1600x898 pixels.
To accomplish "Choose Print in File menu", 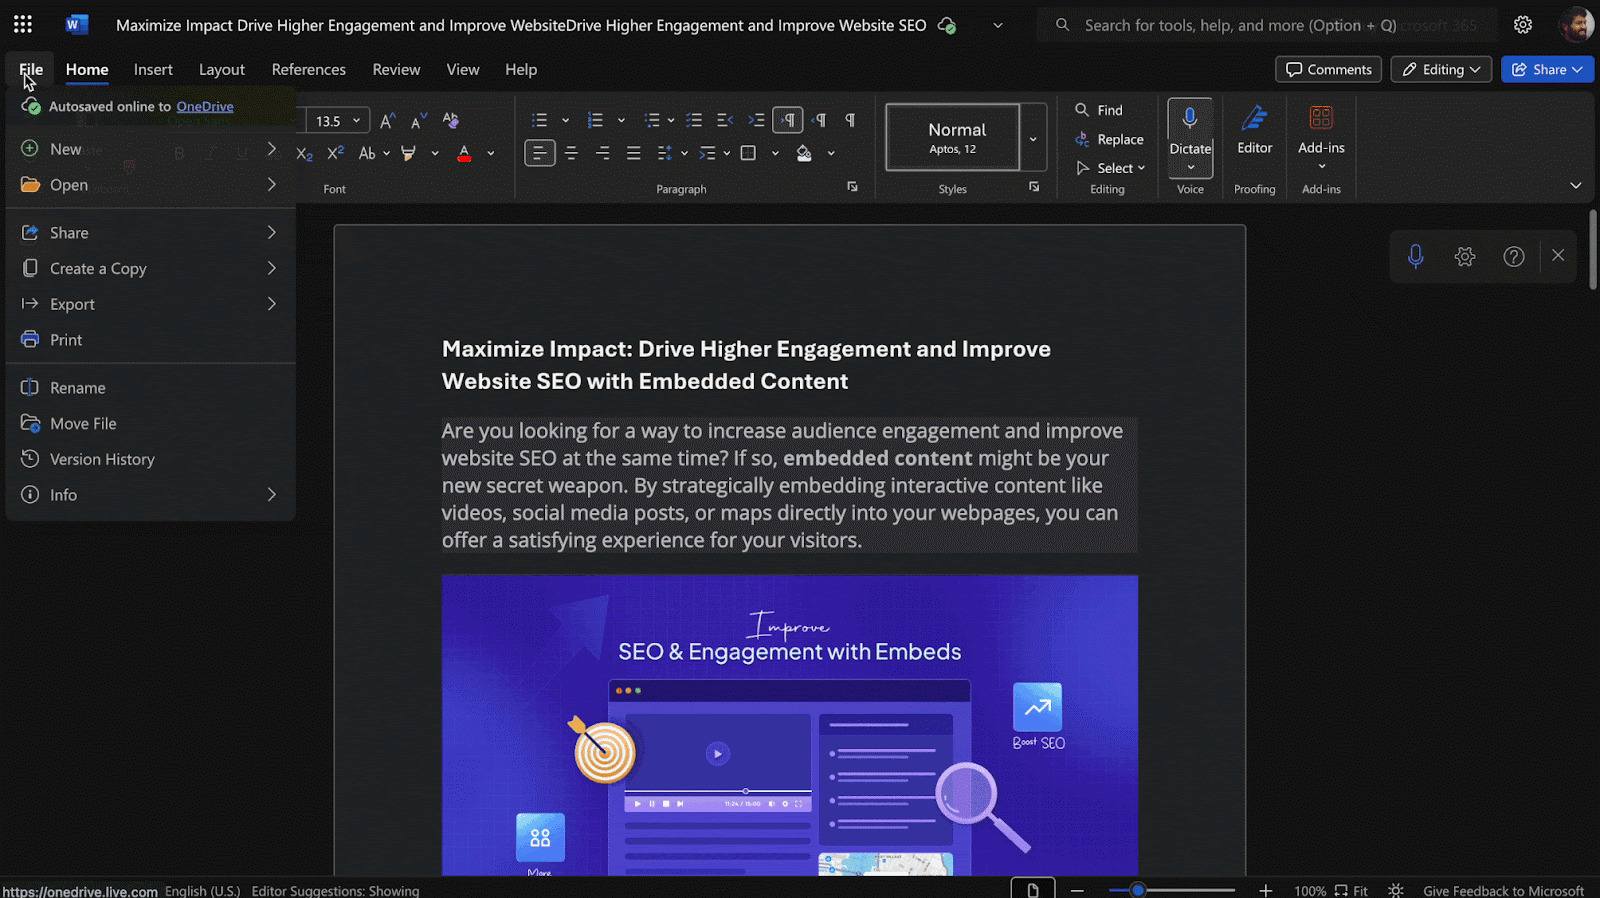I will coord(150,340).
